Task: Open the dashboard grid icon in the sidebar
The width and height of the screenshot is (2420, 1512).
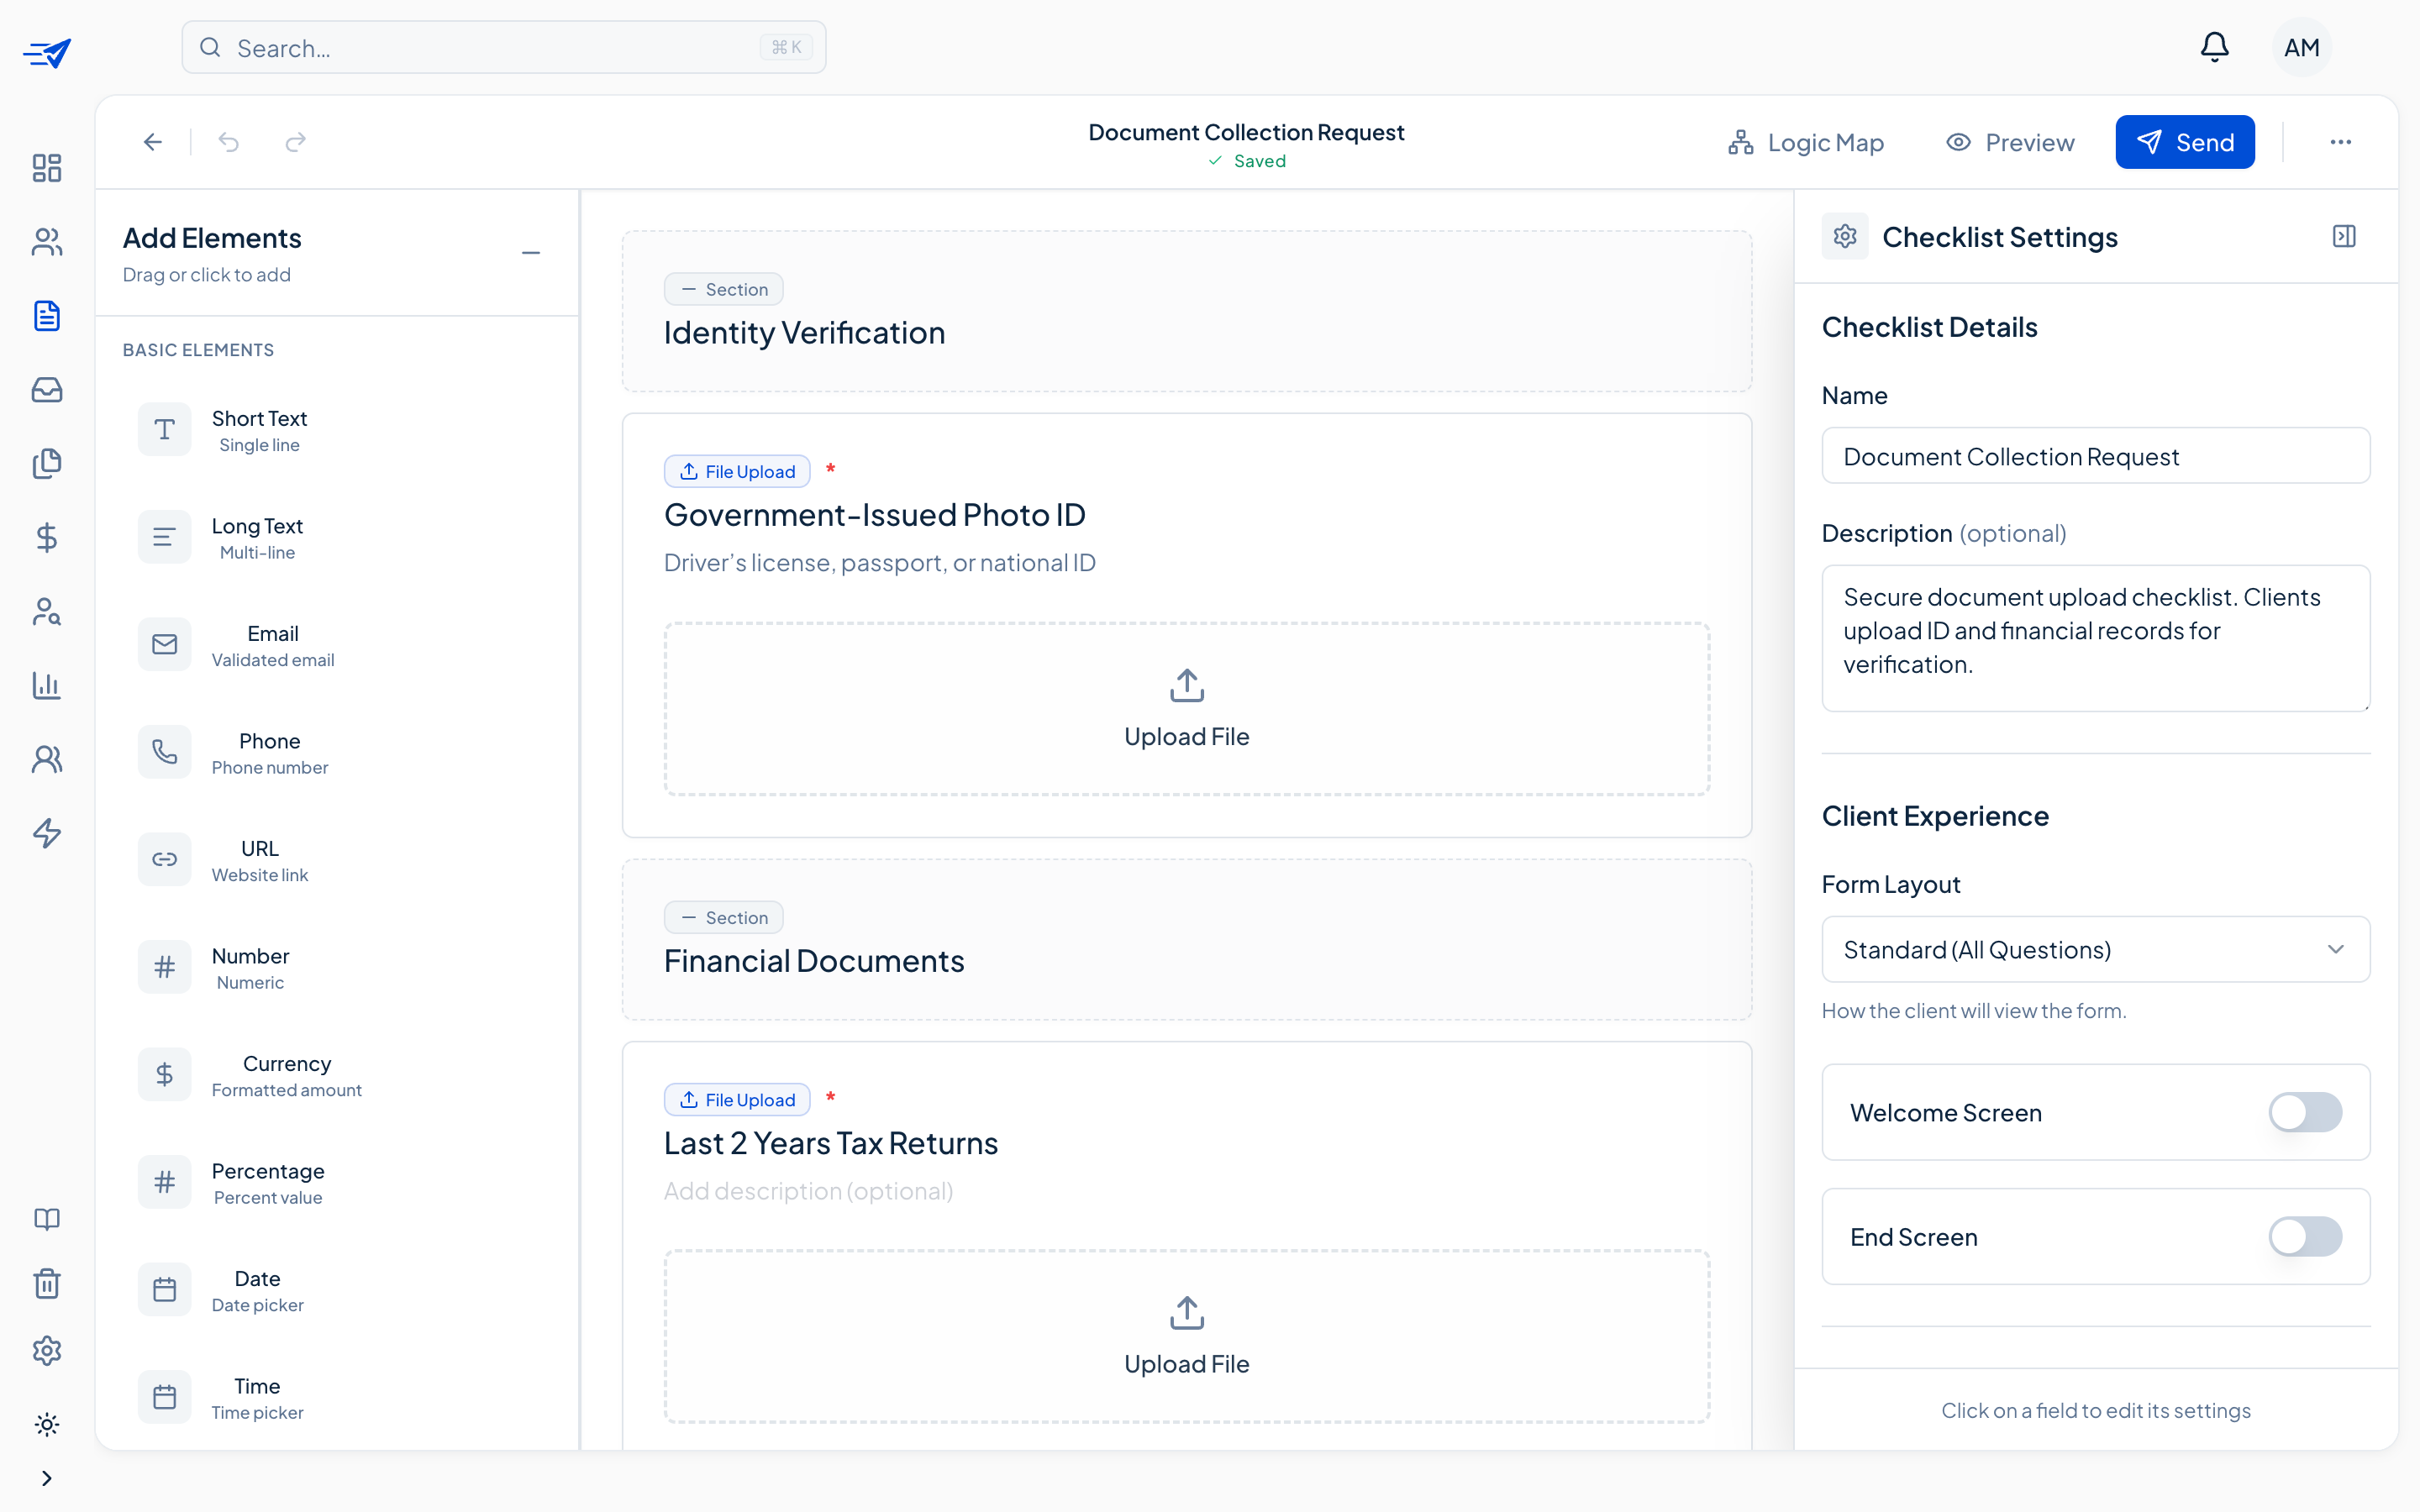Action: (47, 167)
